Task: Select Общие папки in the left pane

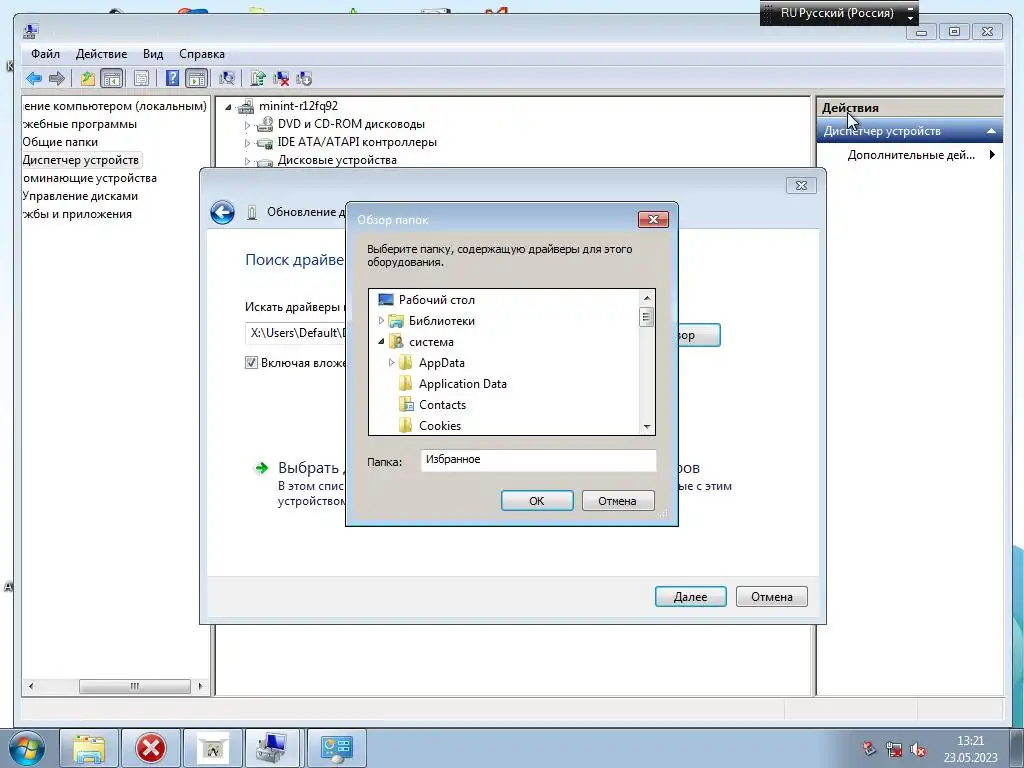Action: coord(60,142)
